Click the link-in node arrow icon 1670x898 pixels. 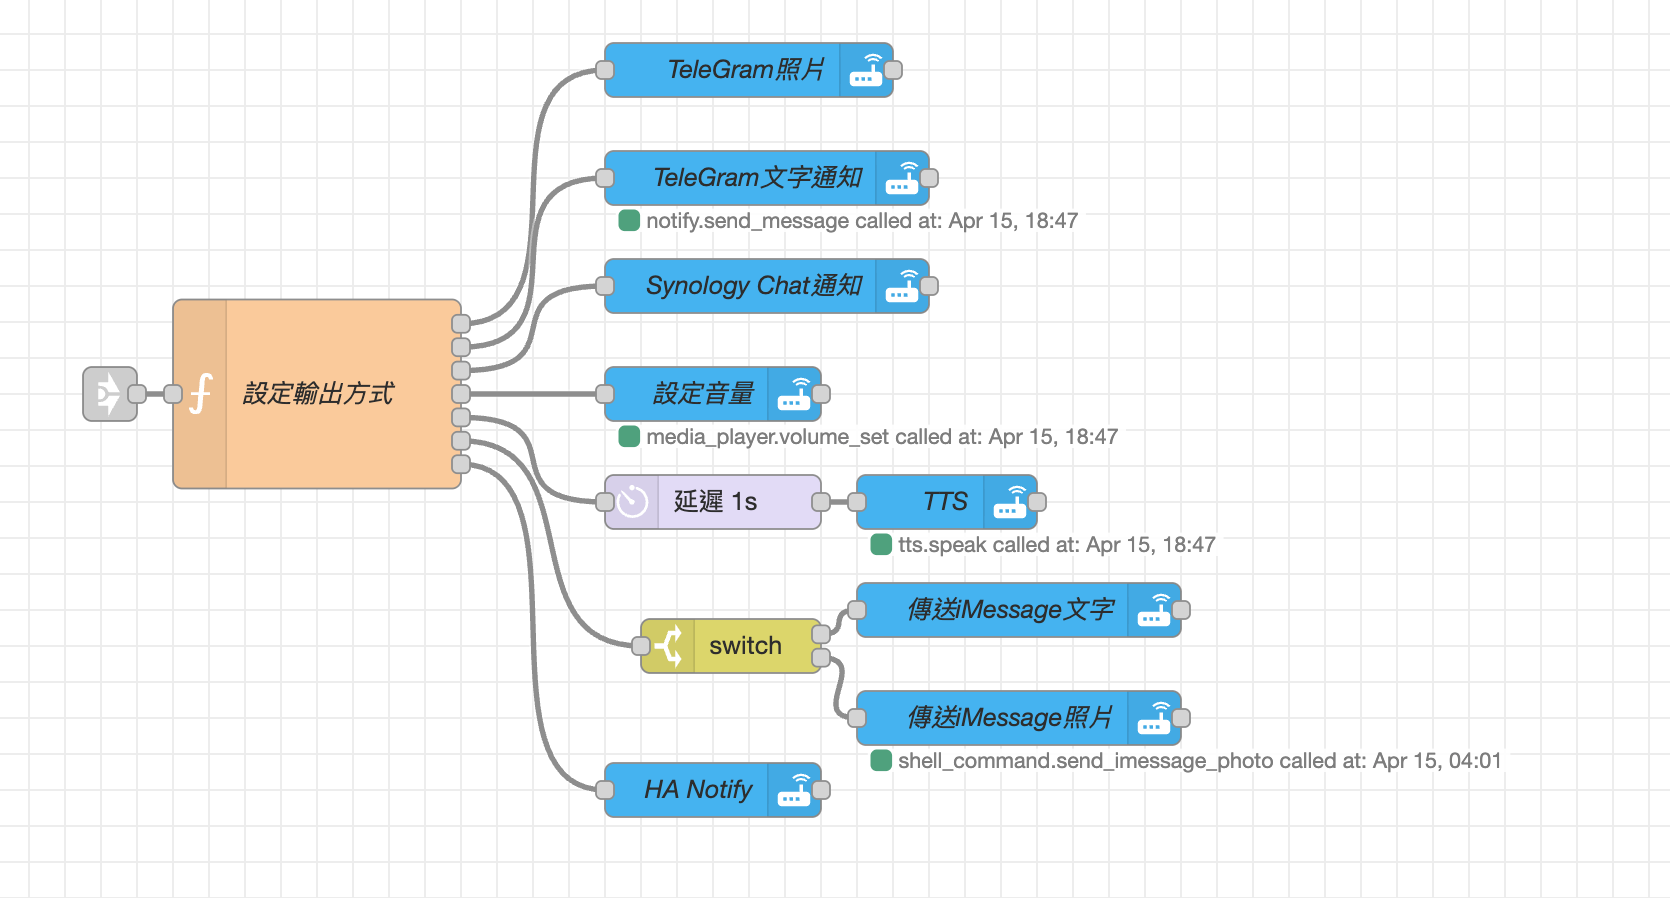[x=108, y=394]
